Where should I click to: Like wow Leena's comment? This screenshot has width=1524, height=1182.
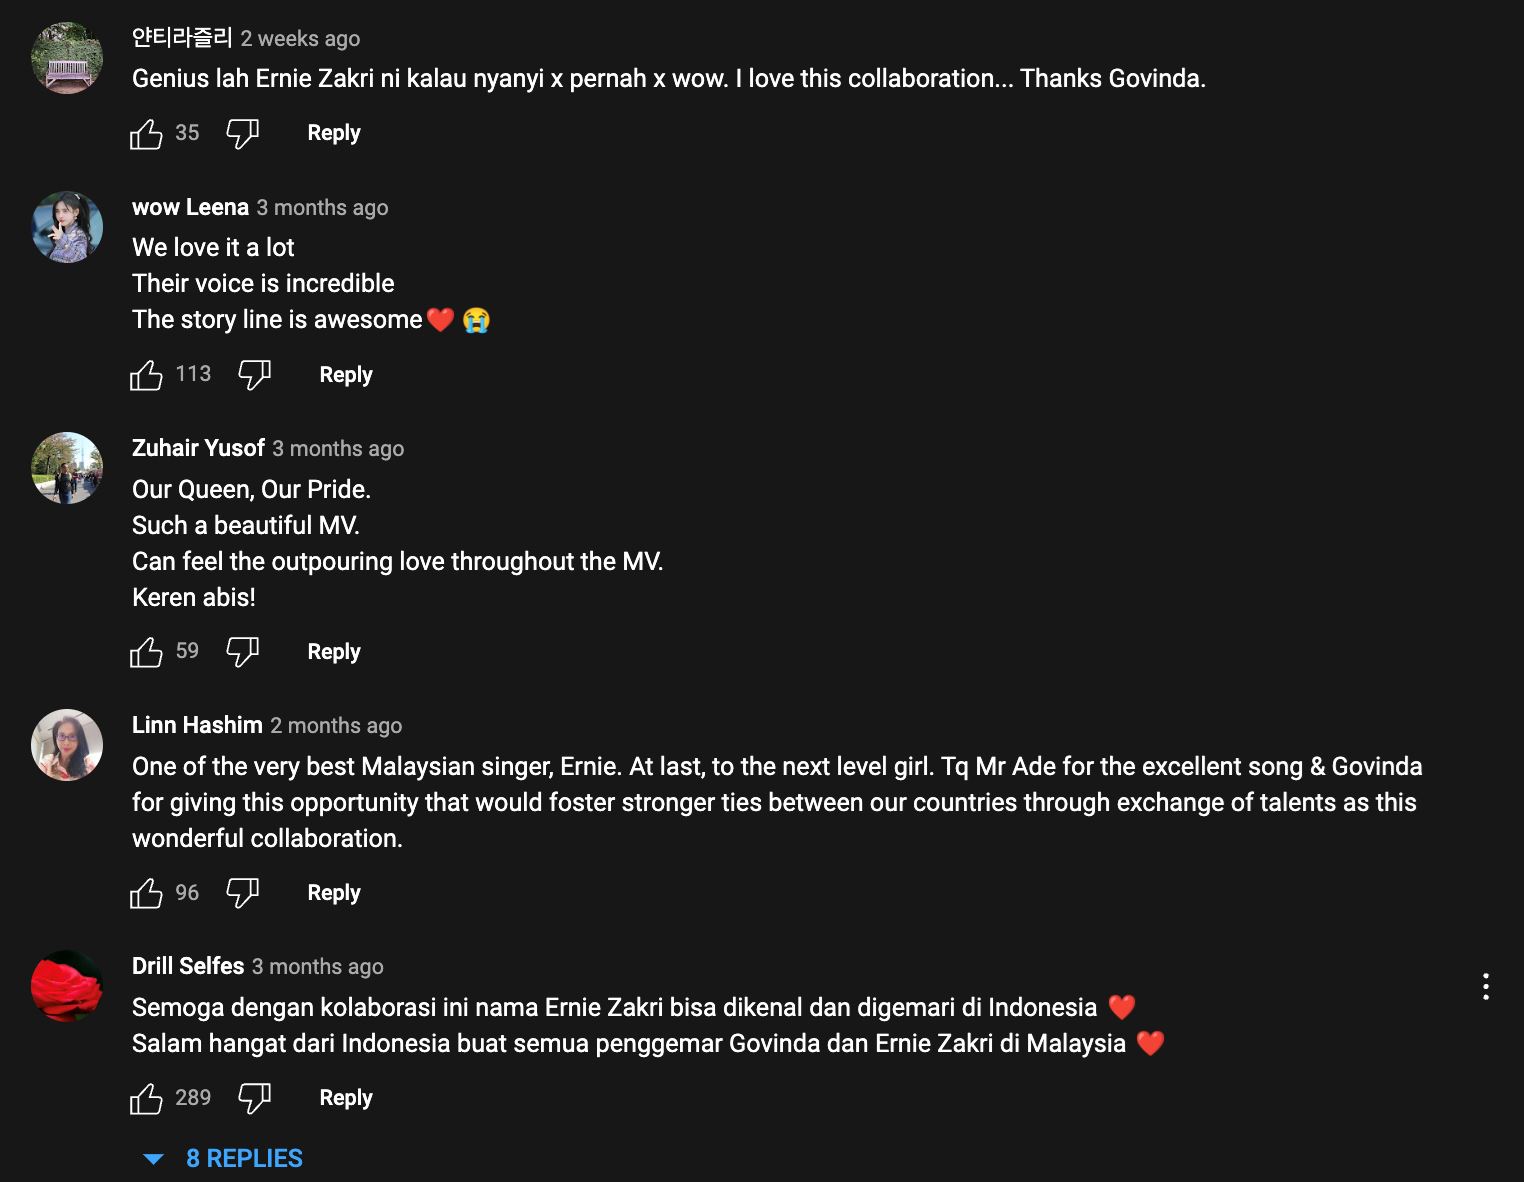(x=146, y=375)
